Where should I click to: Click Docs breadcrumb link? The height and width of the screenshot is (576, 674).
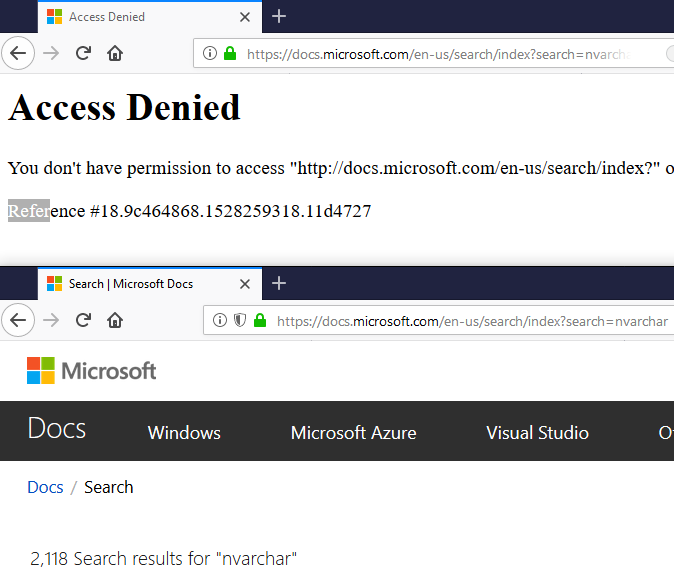tap(45, 487)
